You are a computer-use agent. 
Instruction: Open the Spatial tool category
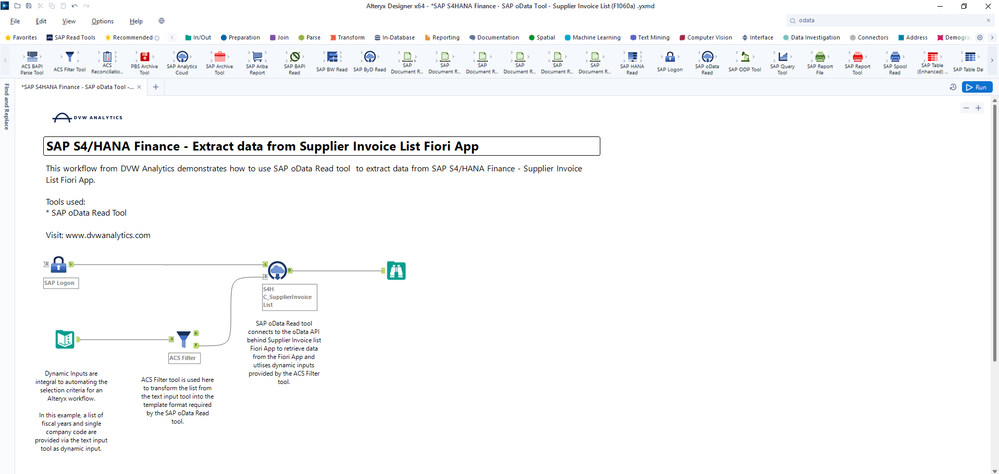point(542,38)
